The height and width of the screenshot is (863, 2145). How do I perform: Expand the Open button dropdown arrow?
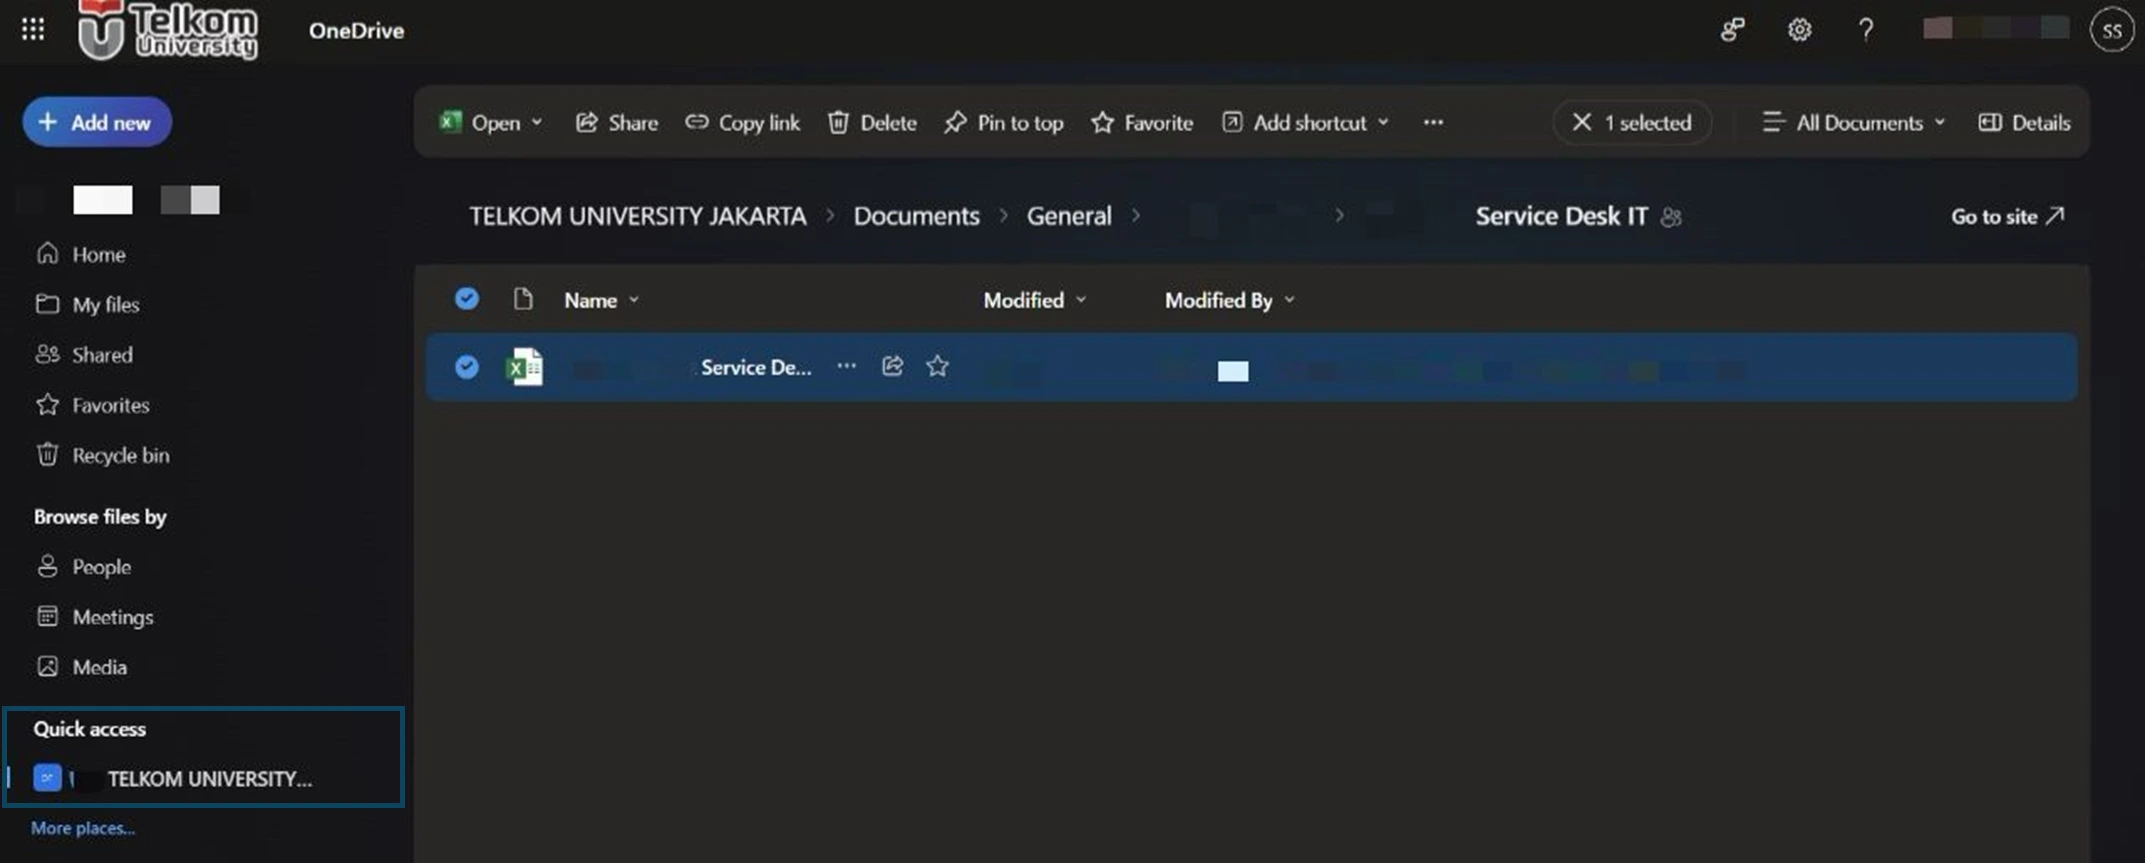(537, 122)
